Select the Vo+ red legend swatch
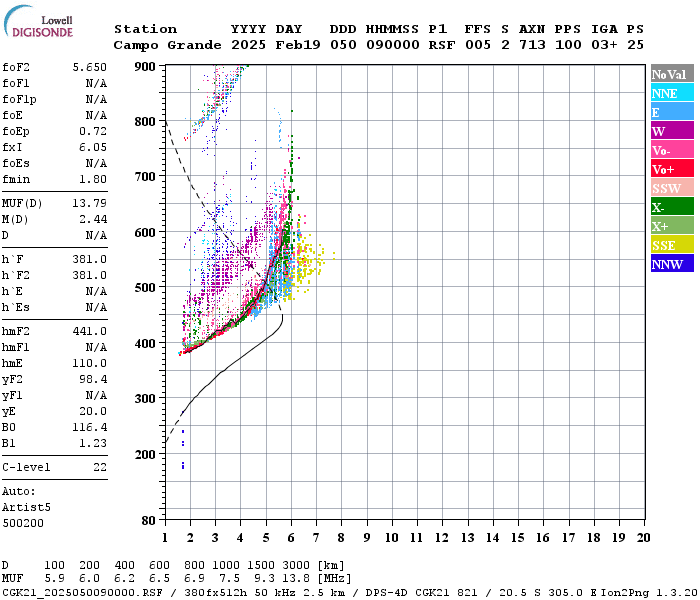 pos(672,169)
